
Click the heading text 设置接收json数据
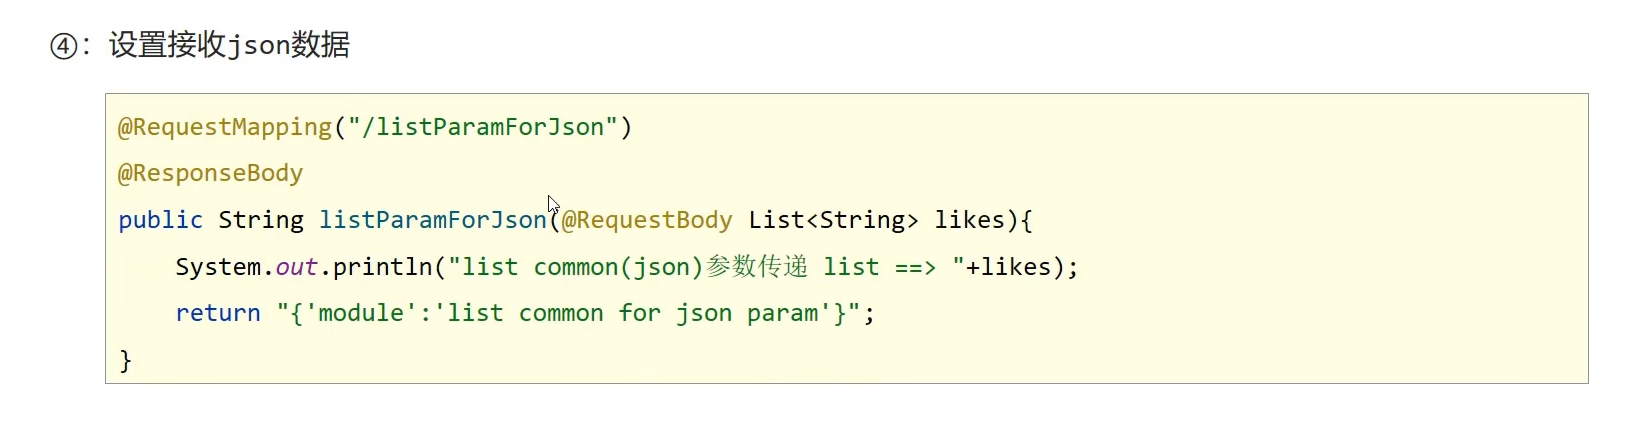229,46
